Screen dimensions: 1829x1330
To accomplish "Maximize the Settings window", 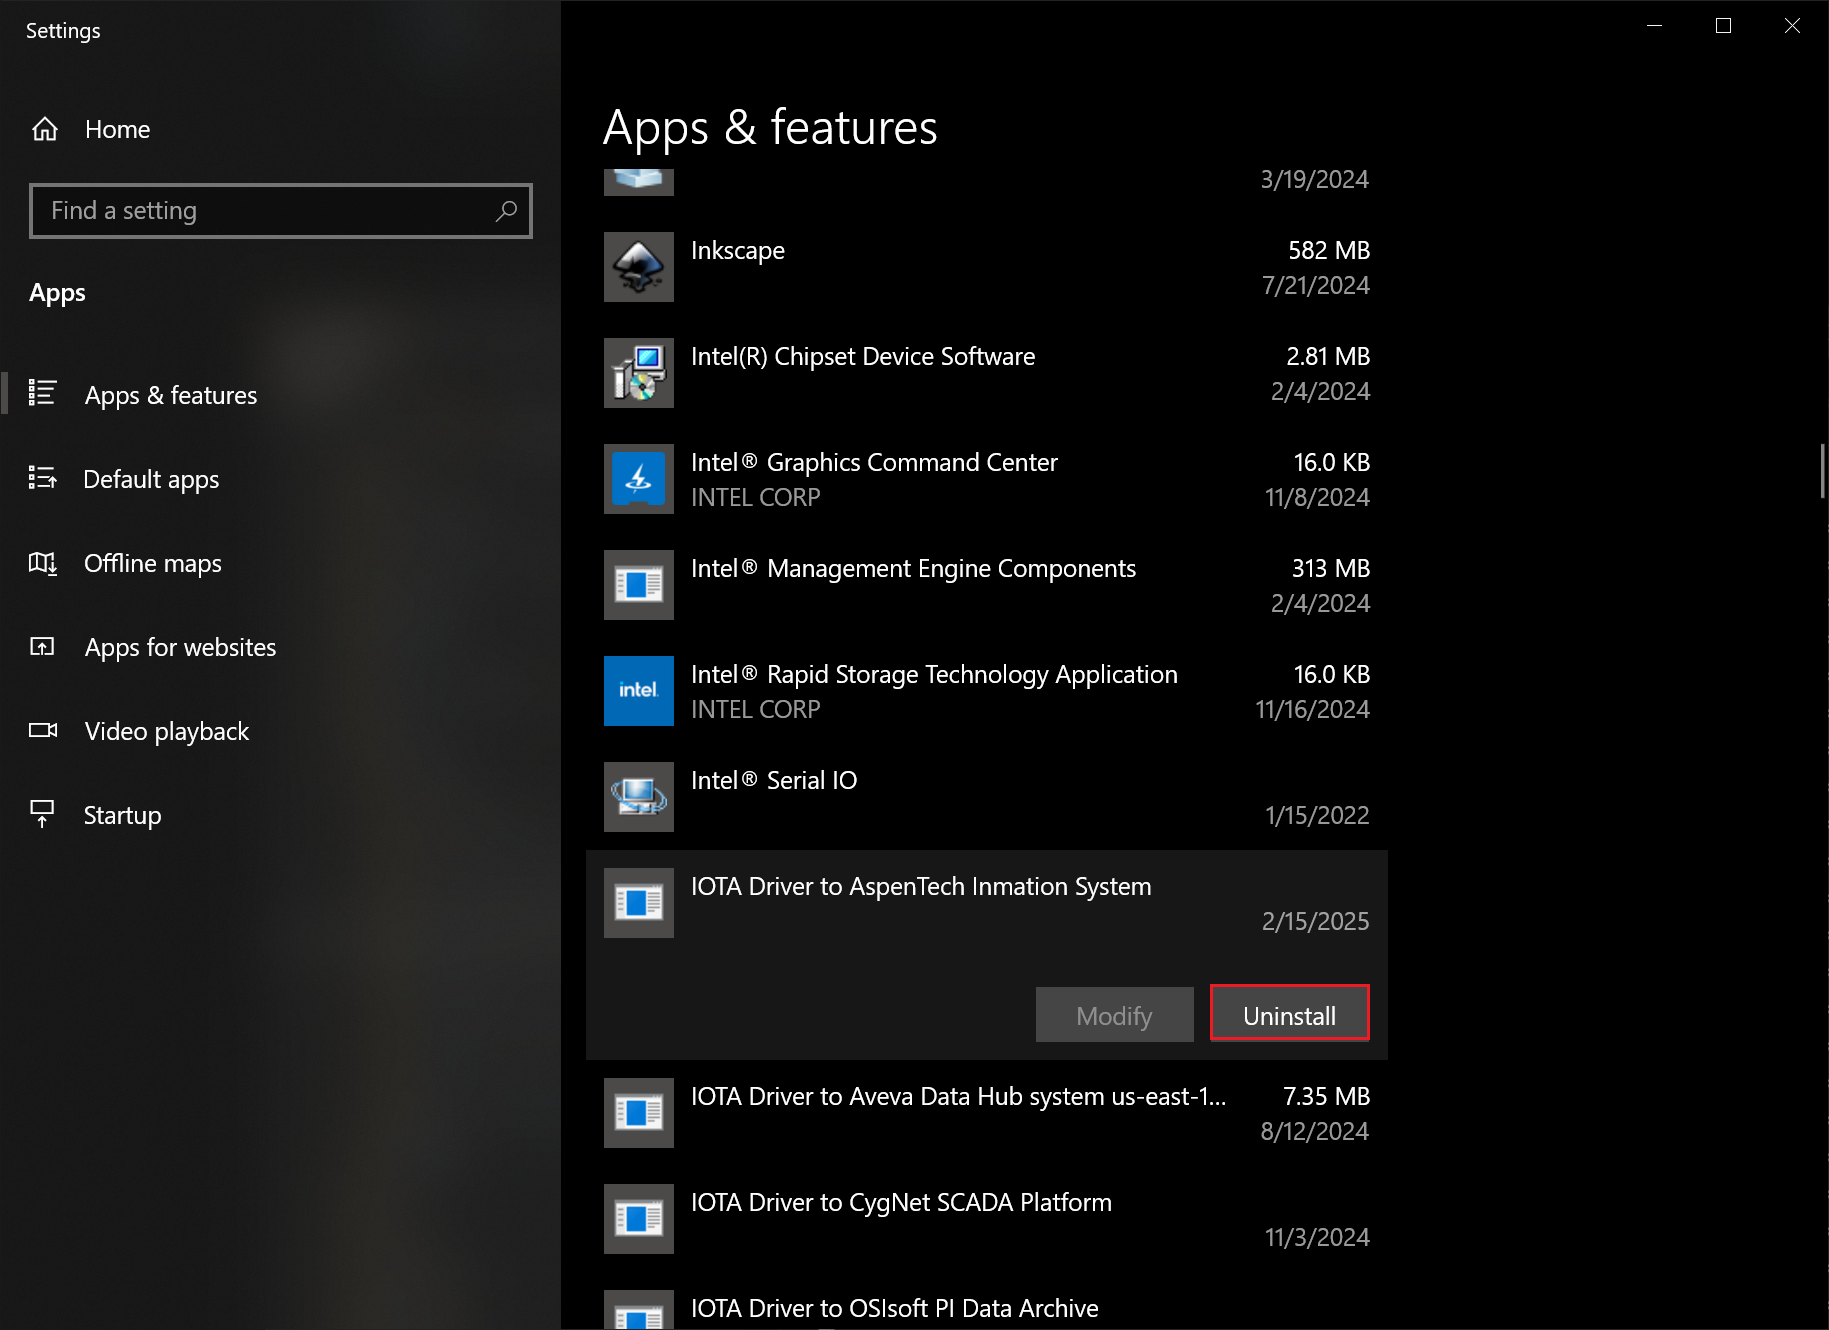I will tap(1723, 26).
